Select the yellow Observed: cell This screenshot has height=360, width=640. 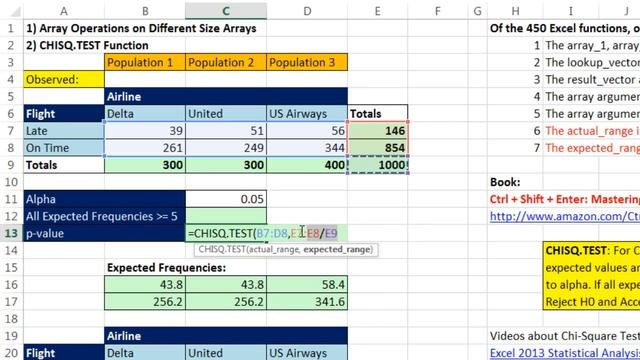[x=64, y=80]
